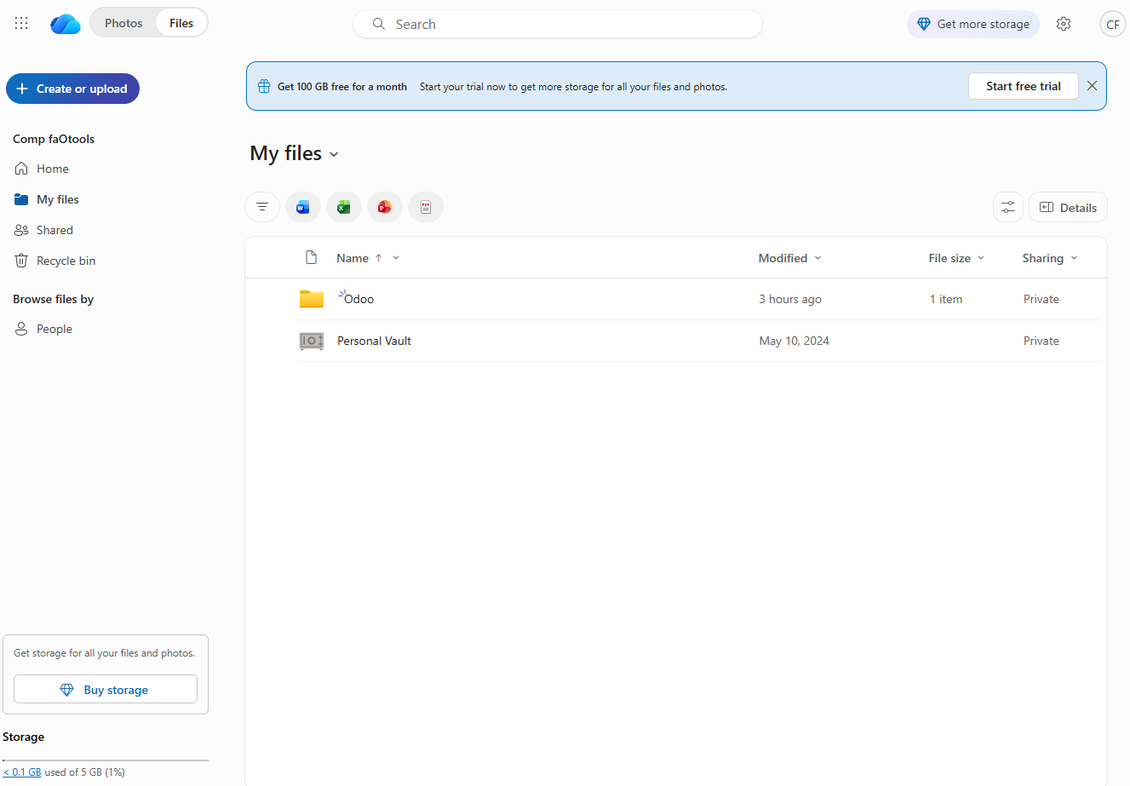Viewport: 1130px width, 786px height.
Task: Filter by Word documents
Action: point(303,207)
